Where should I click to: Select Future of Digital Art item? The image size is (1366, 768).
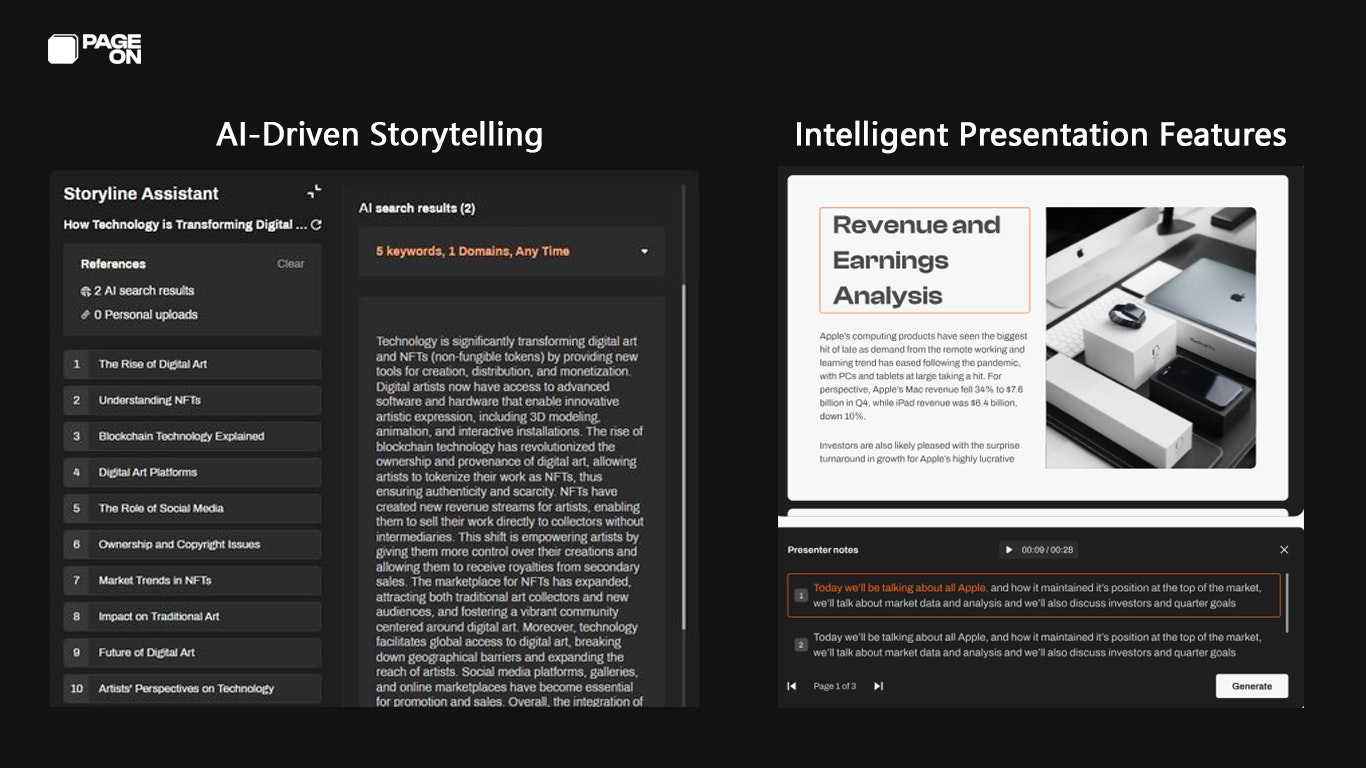click(x=192, y=652)
